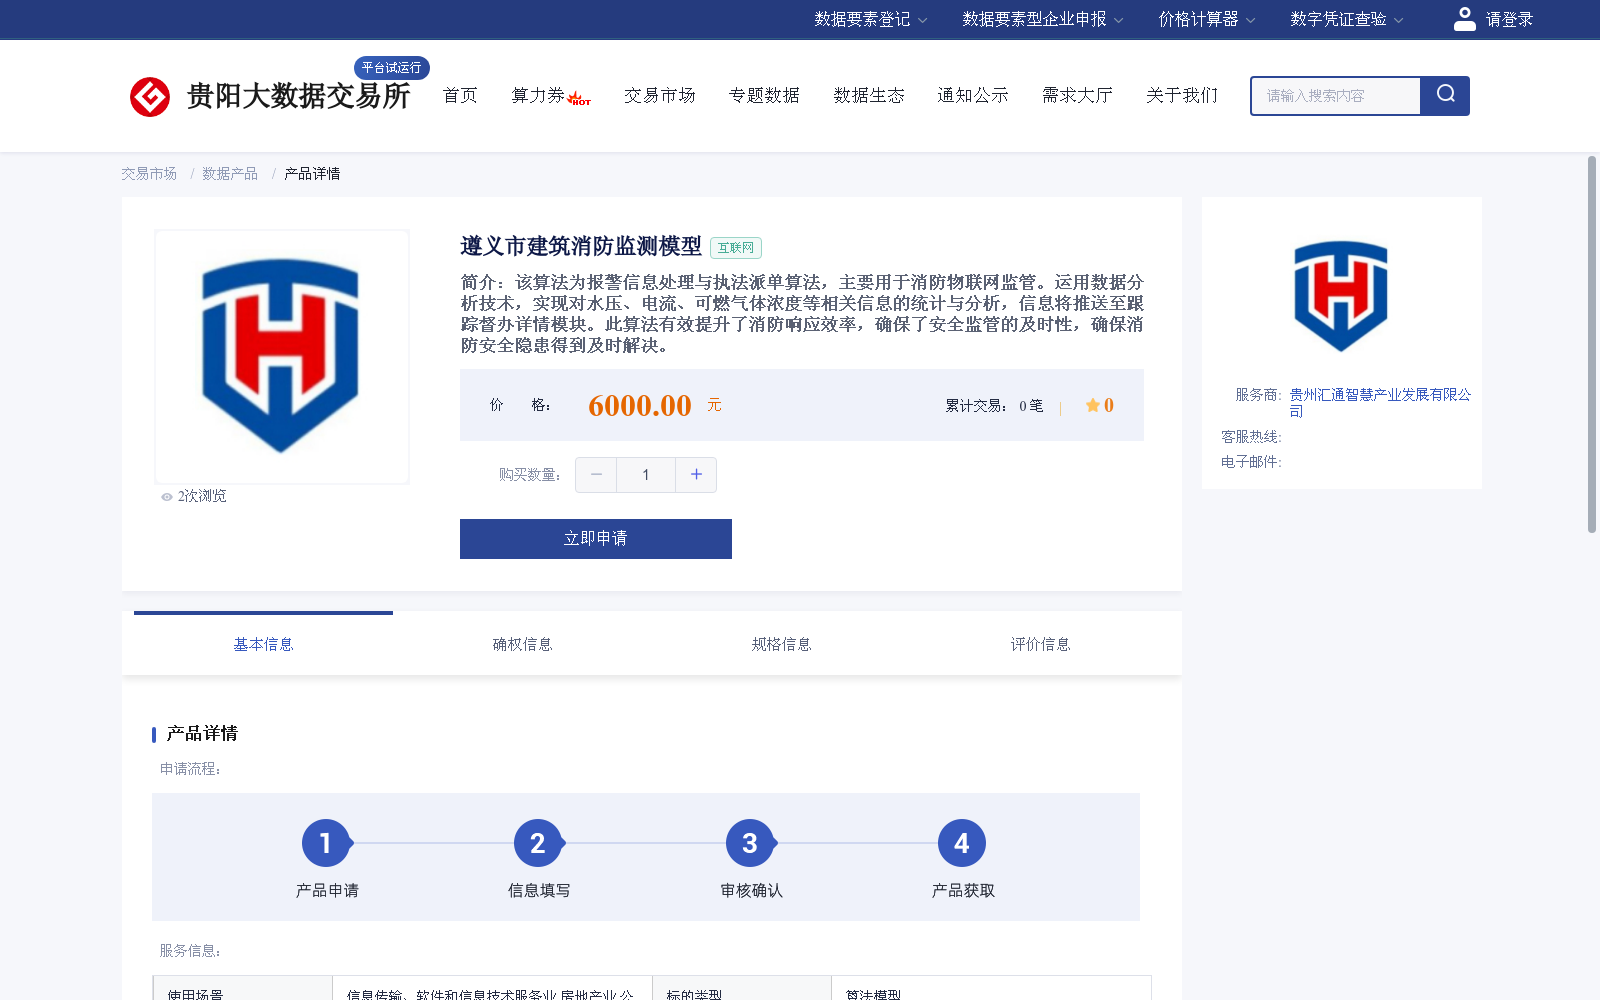Open the 算力券 menu item

coord(538,96)
